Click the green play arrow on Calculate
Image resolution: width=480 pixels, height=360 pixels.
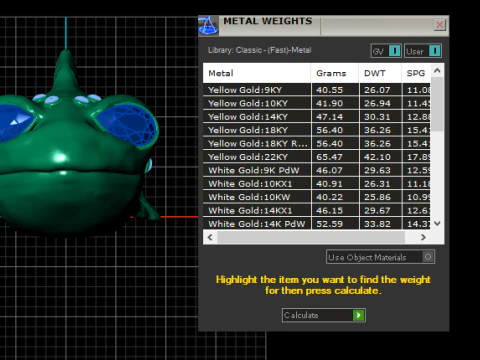pos(359,315)
